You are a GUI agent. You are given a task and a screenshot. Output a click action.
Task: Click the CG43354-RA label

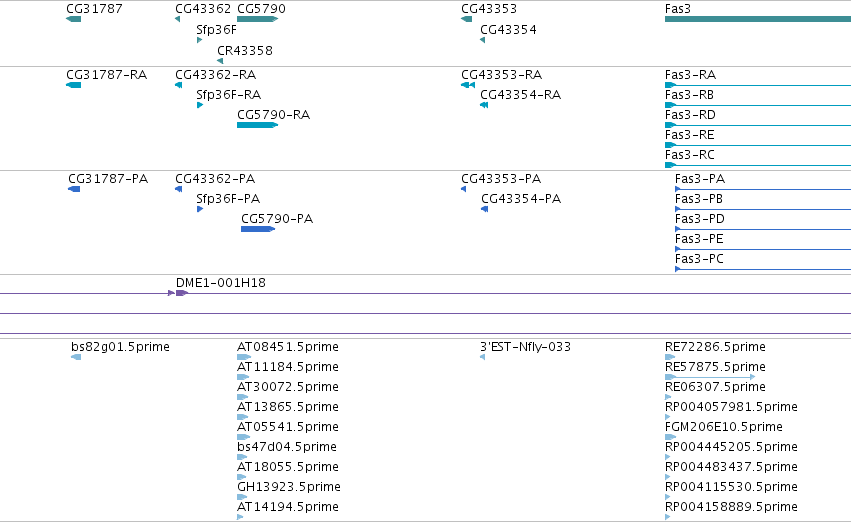point(520,95)
